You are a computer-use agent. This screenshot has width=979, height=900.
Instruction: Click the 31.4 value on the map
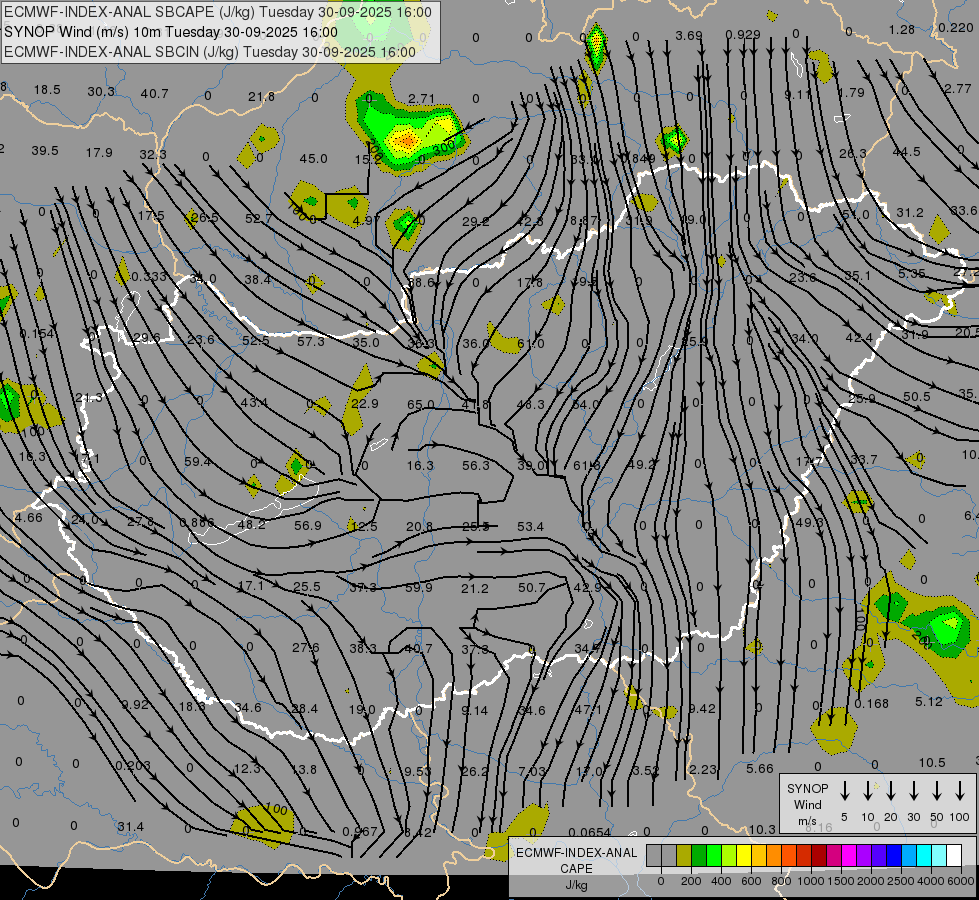click(130, 827)
